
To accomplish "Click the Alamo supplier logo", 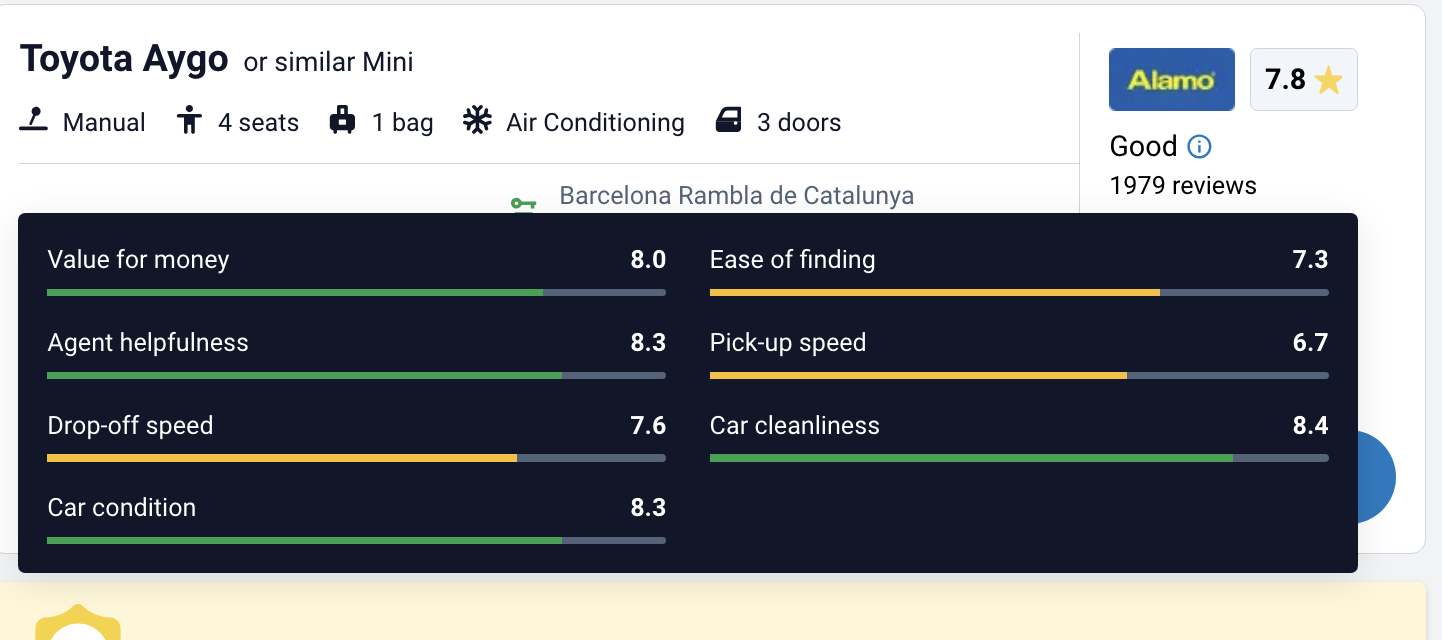I will click(x=1172, y=80).
